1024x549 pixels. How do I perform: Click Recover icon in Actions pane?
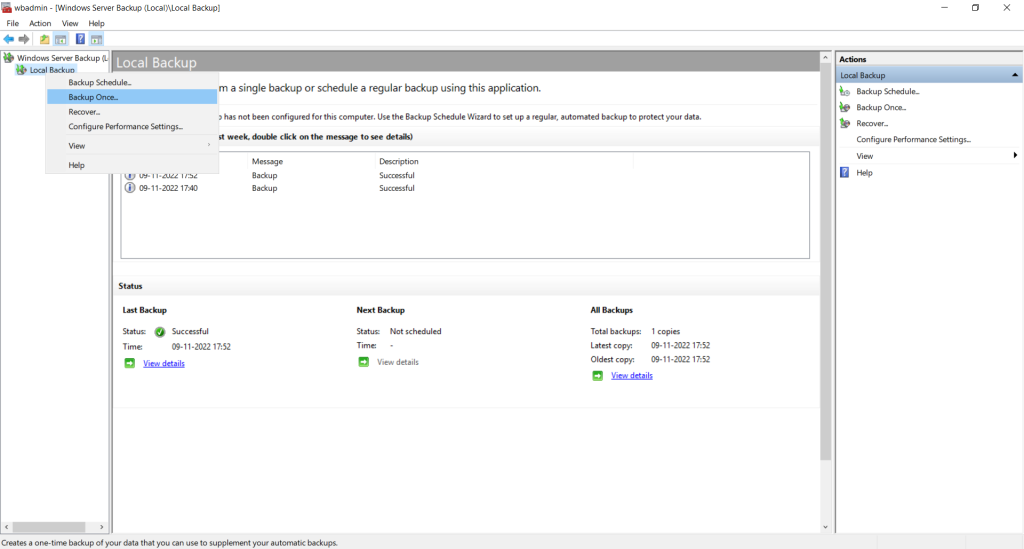[844, 123]
